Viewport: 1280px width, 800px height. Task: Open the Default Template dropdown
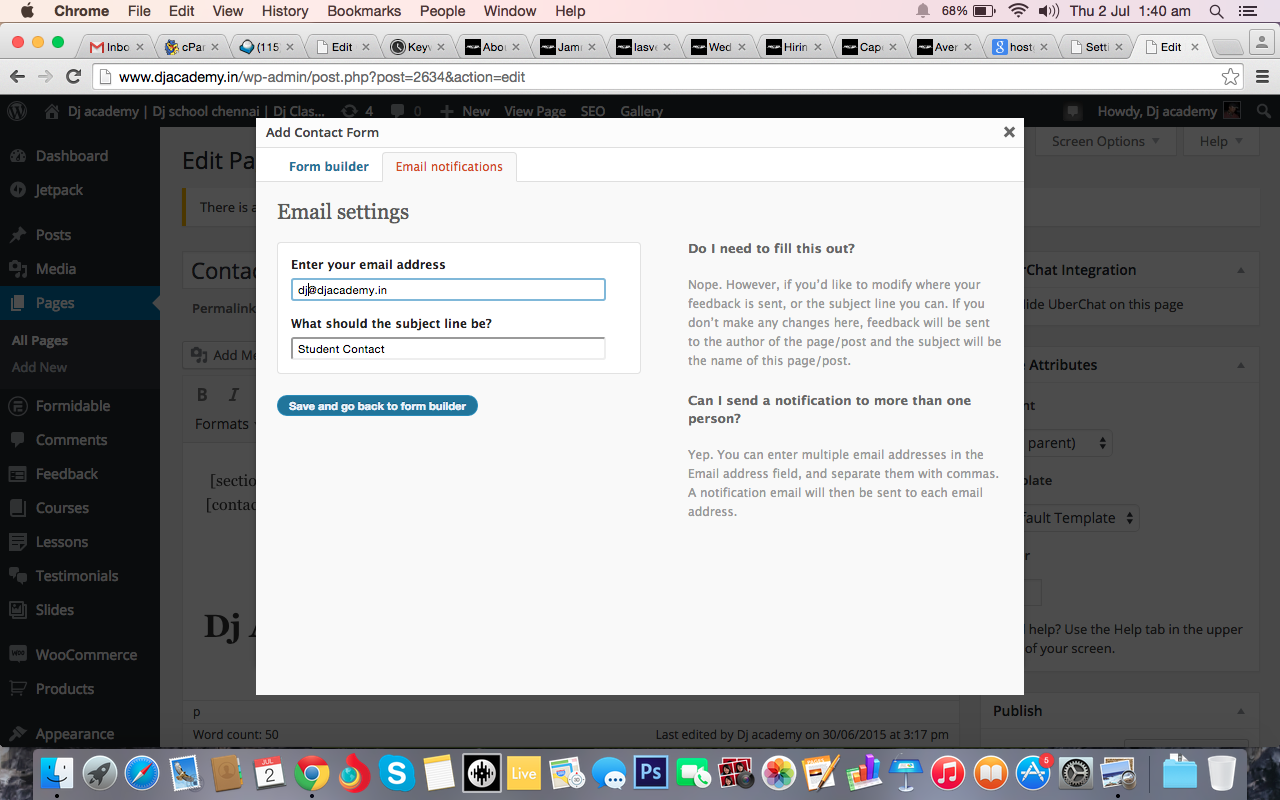pyautogui.click(x=1081, y=518)
